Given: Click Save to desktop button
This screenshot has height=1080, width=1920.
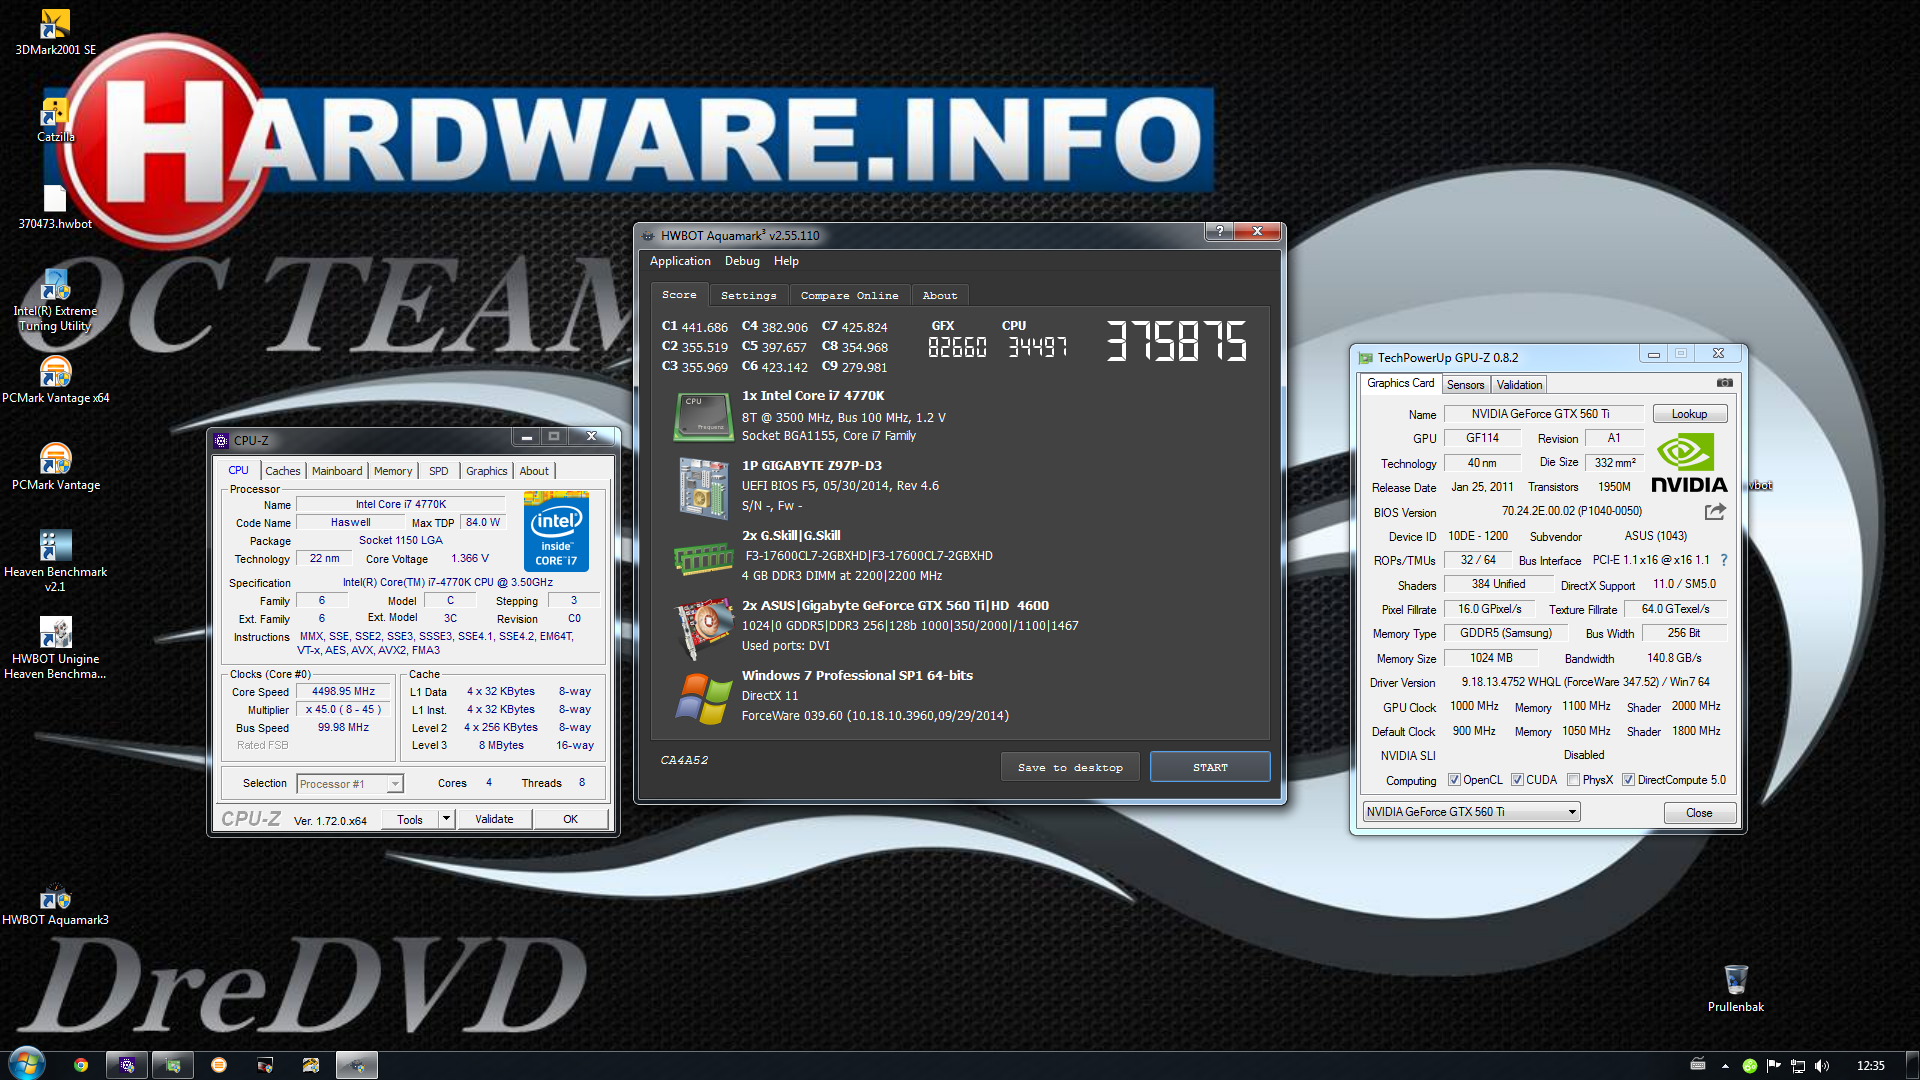Looking at the screenshot, I should click(x=1070, y=767).
